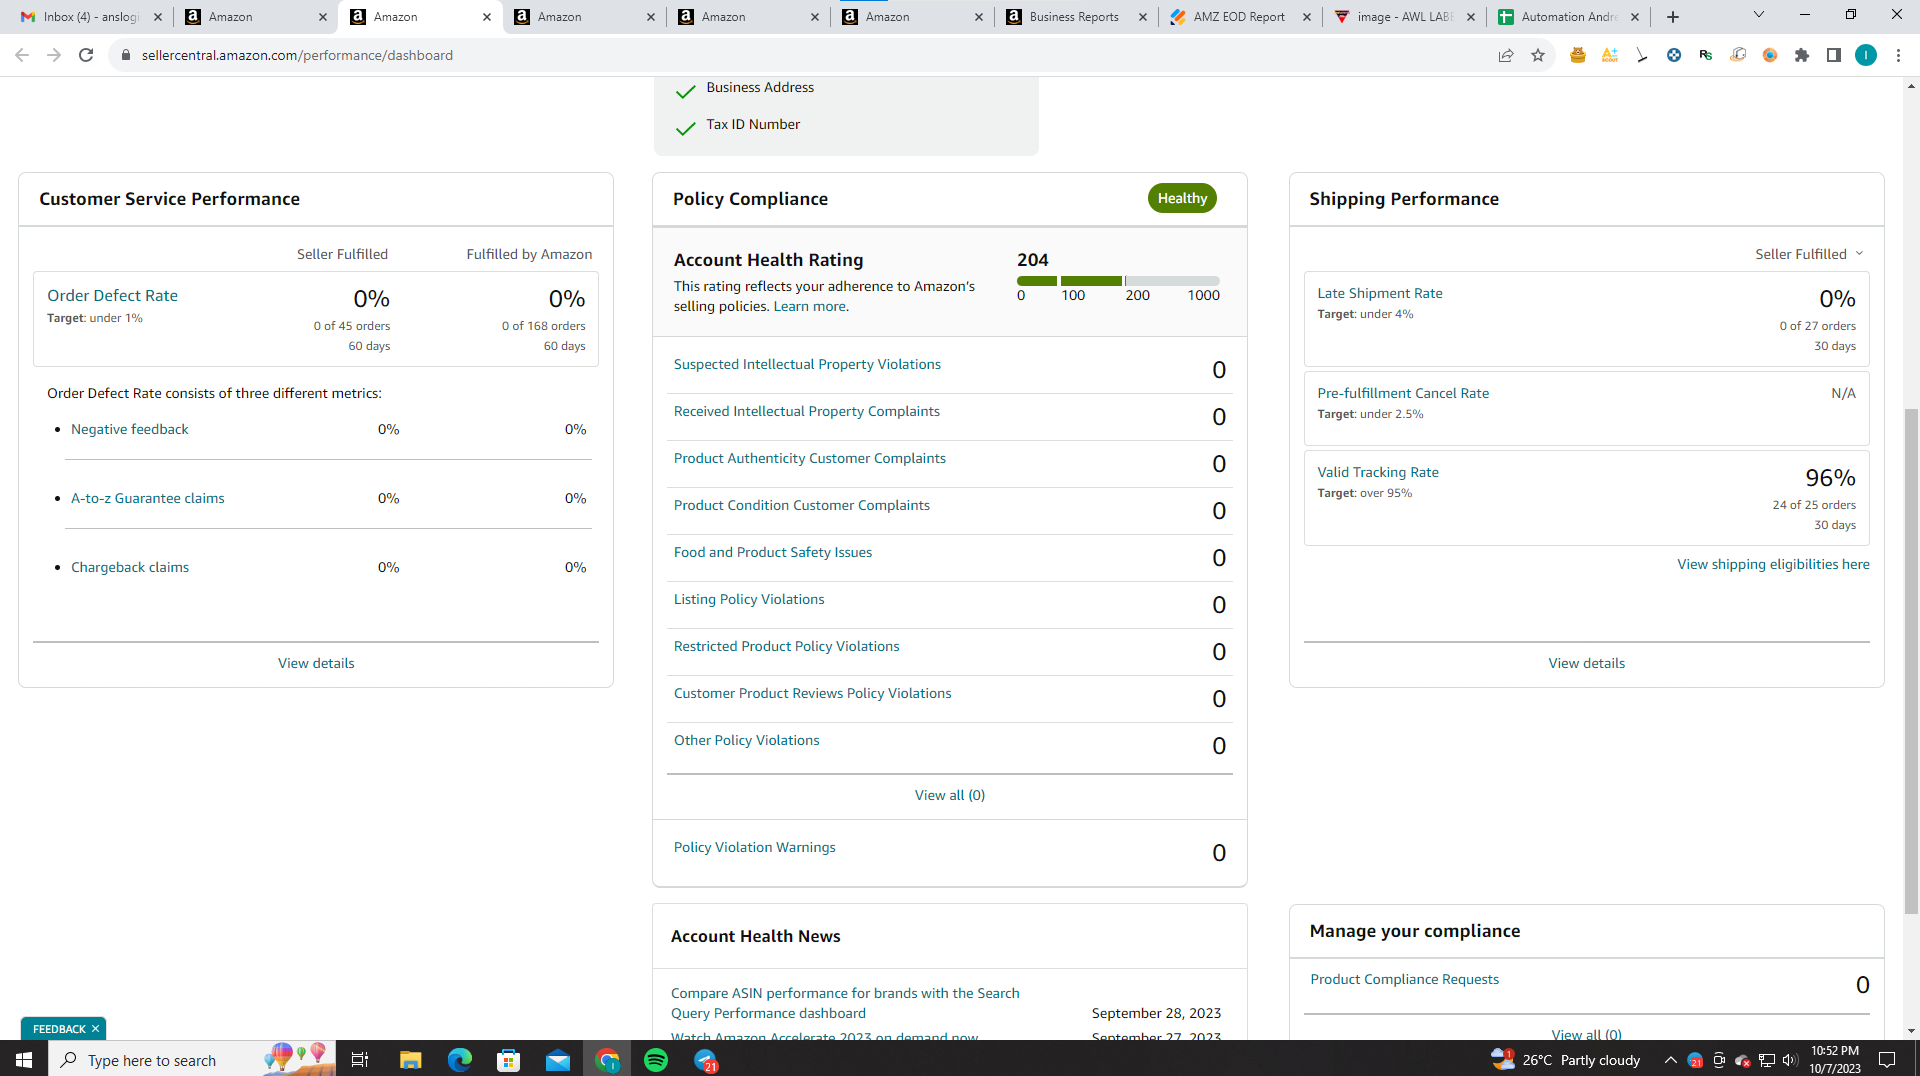Click the Healthy status badge
Screen dimensions: 1920x1076
click(x=1182, y=198)
